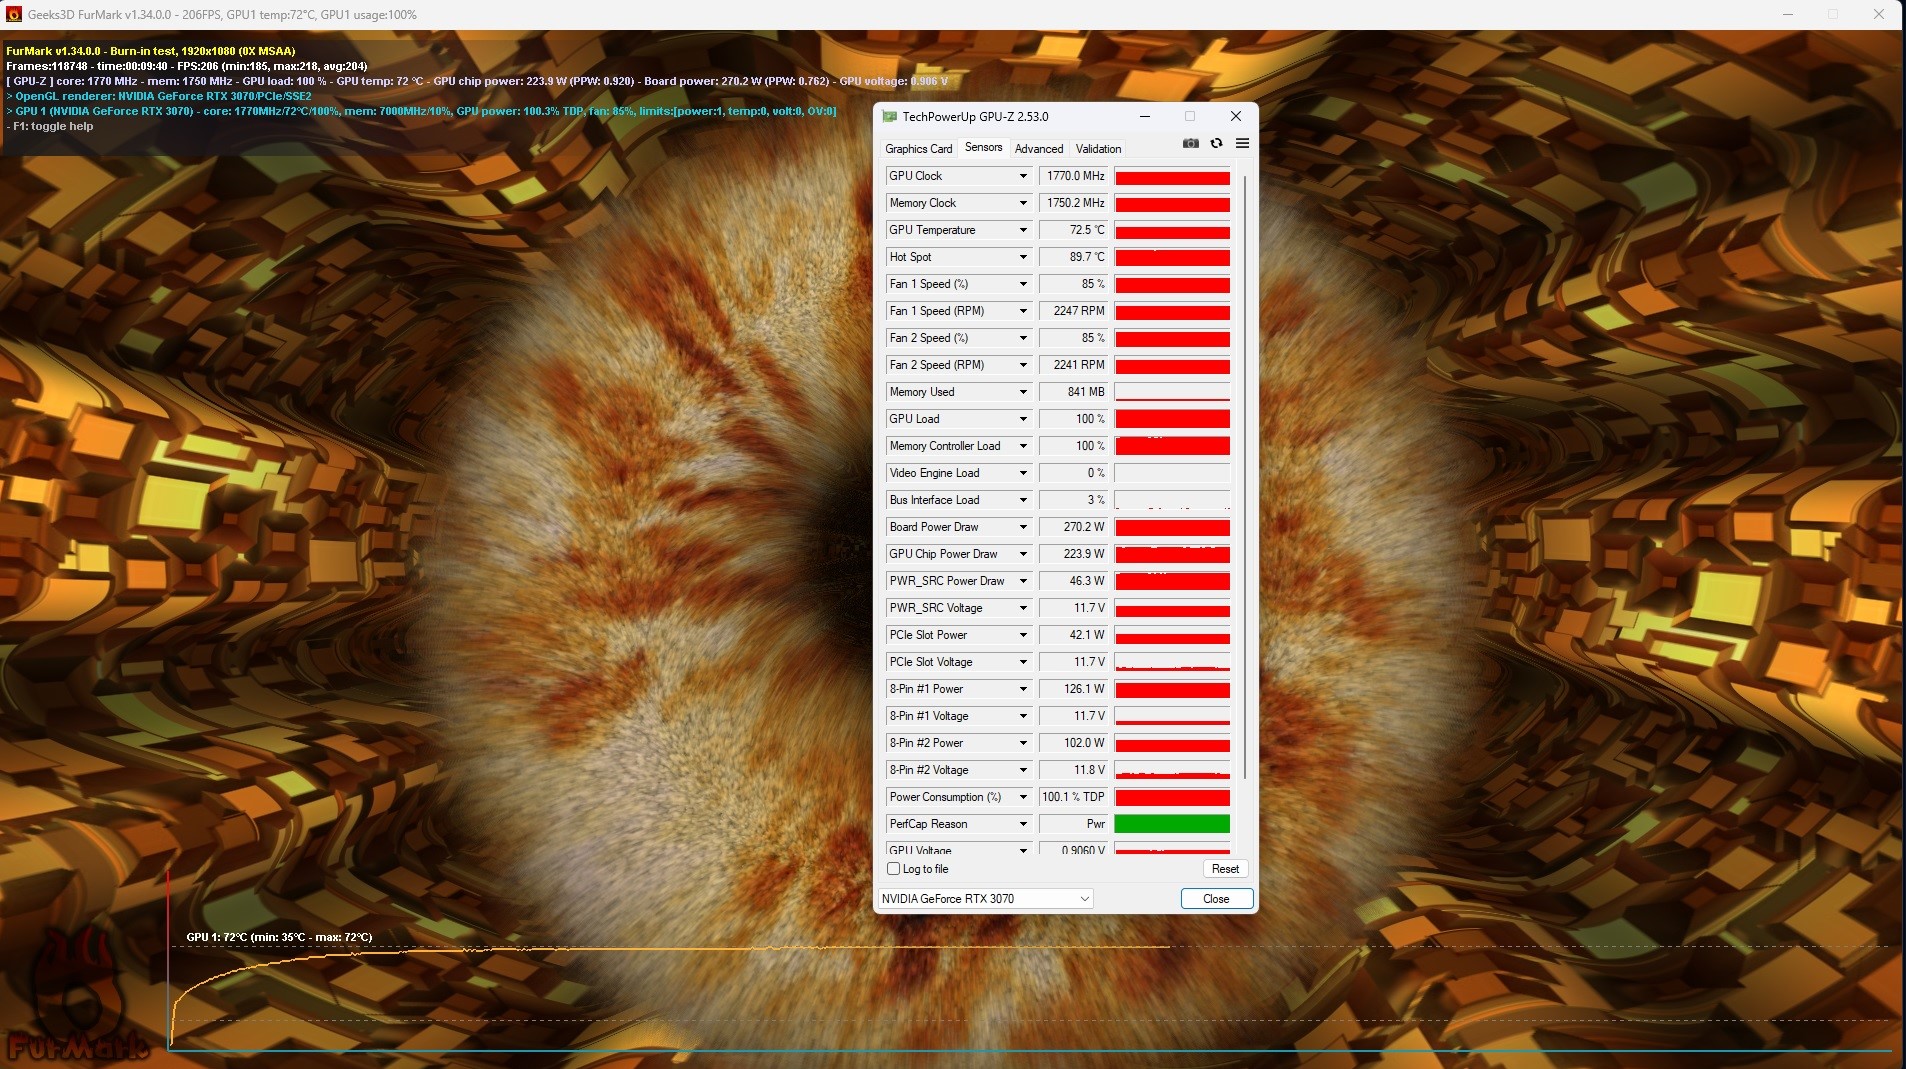
Task: Click the 42.1 W PCIe Slot Power value
Action: (1074, 635)
